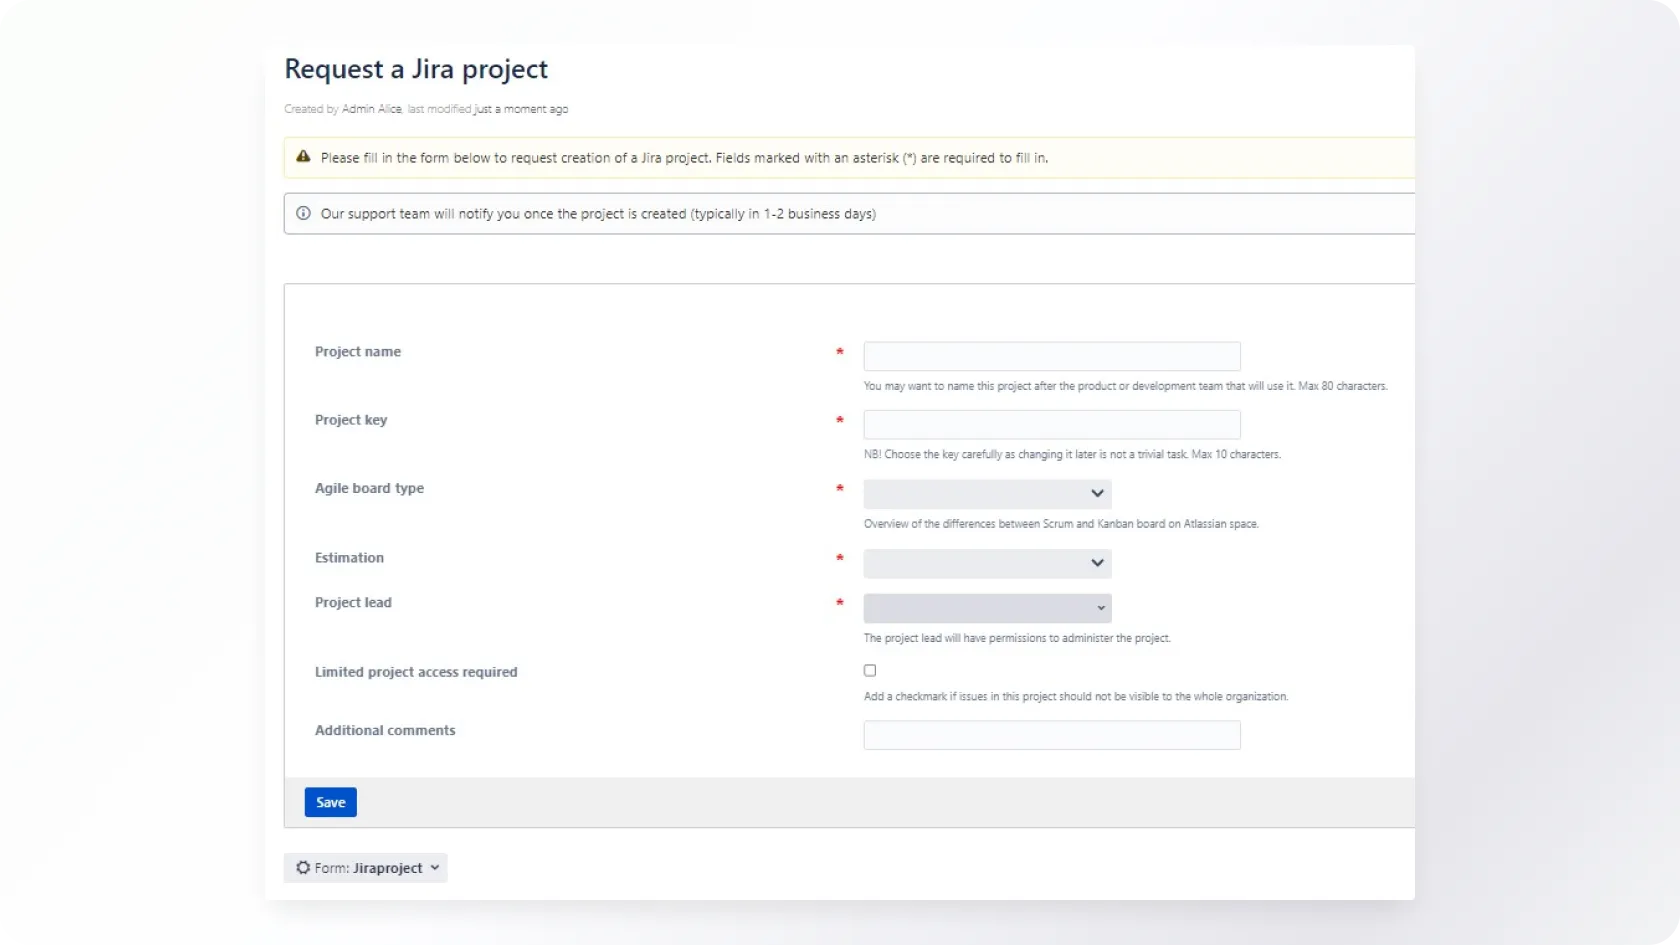The image size is (1680, 945).
Task: Click the Request a Jira project page title
Action: [x=416, y=69]
